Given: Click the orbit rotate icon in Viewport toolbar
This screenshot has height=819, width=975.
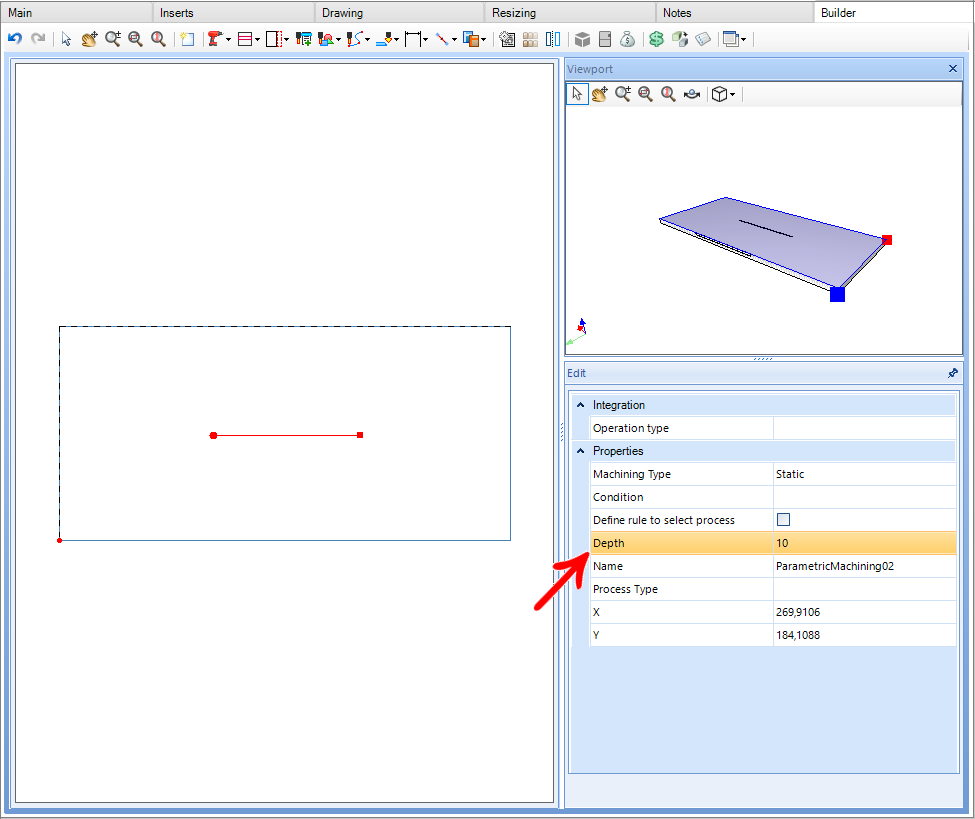Looking at the screenshot, I should (691, 94).
